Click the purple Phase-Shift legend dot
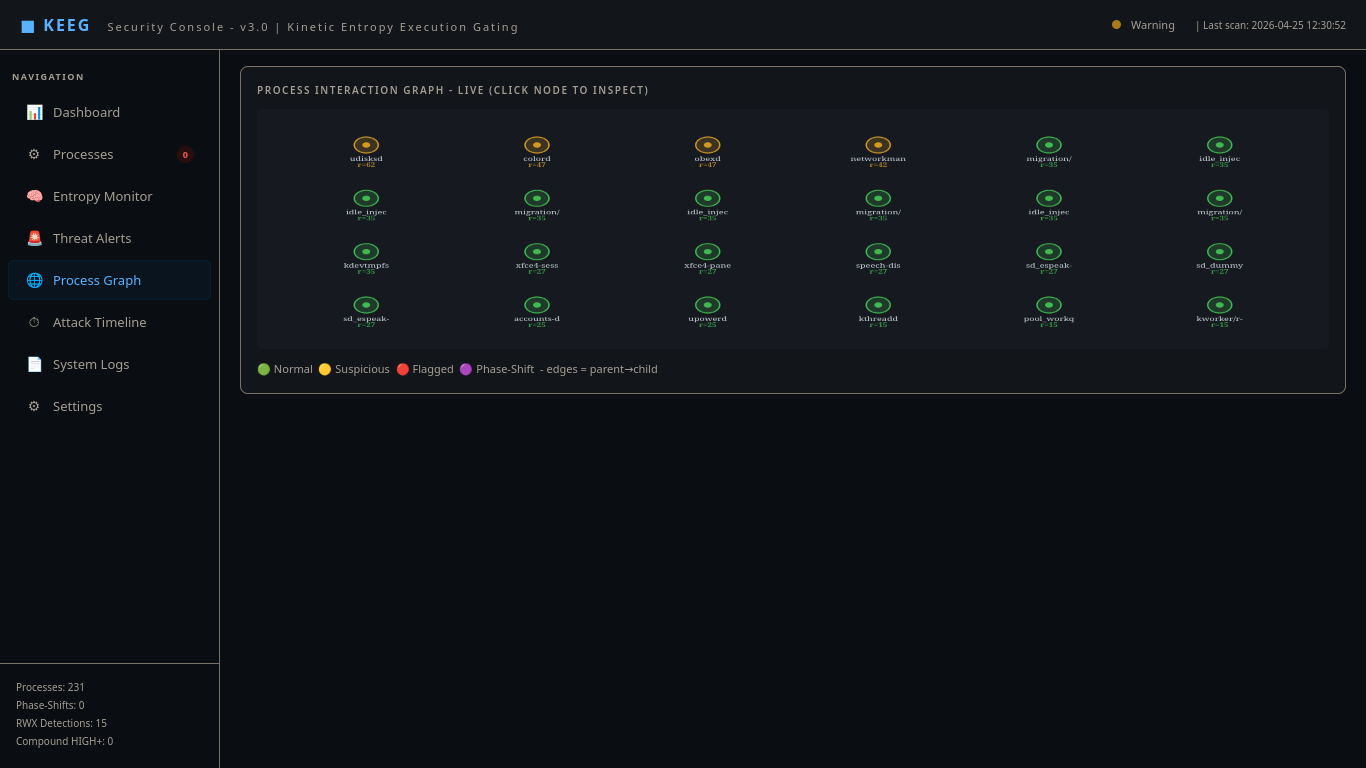The image size is (1366, 768). (x=466, y=369)
